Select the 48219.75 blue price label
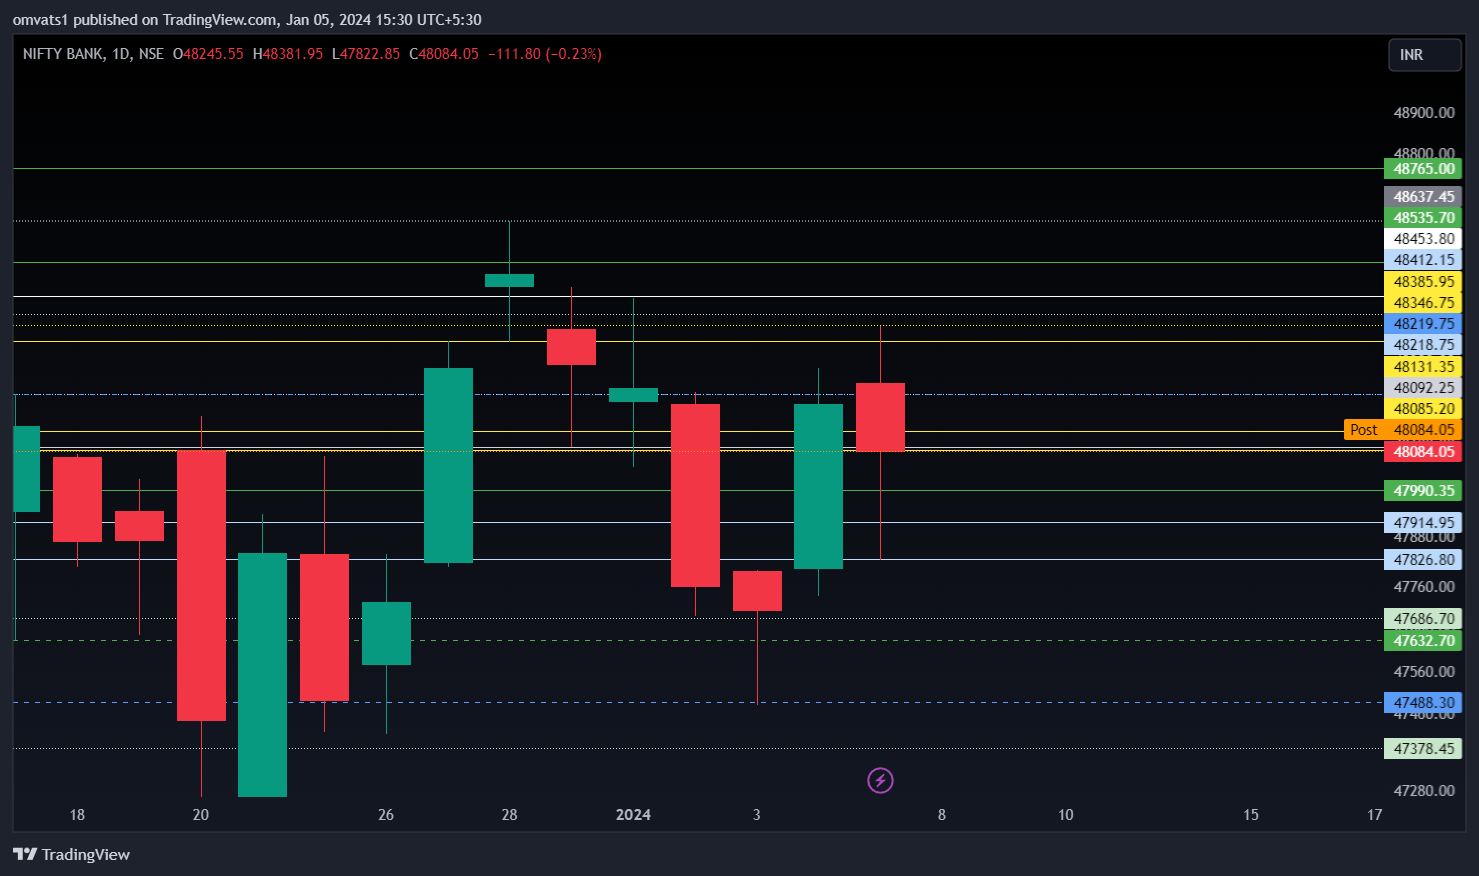 (1423, 324)
